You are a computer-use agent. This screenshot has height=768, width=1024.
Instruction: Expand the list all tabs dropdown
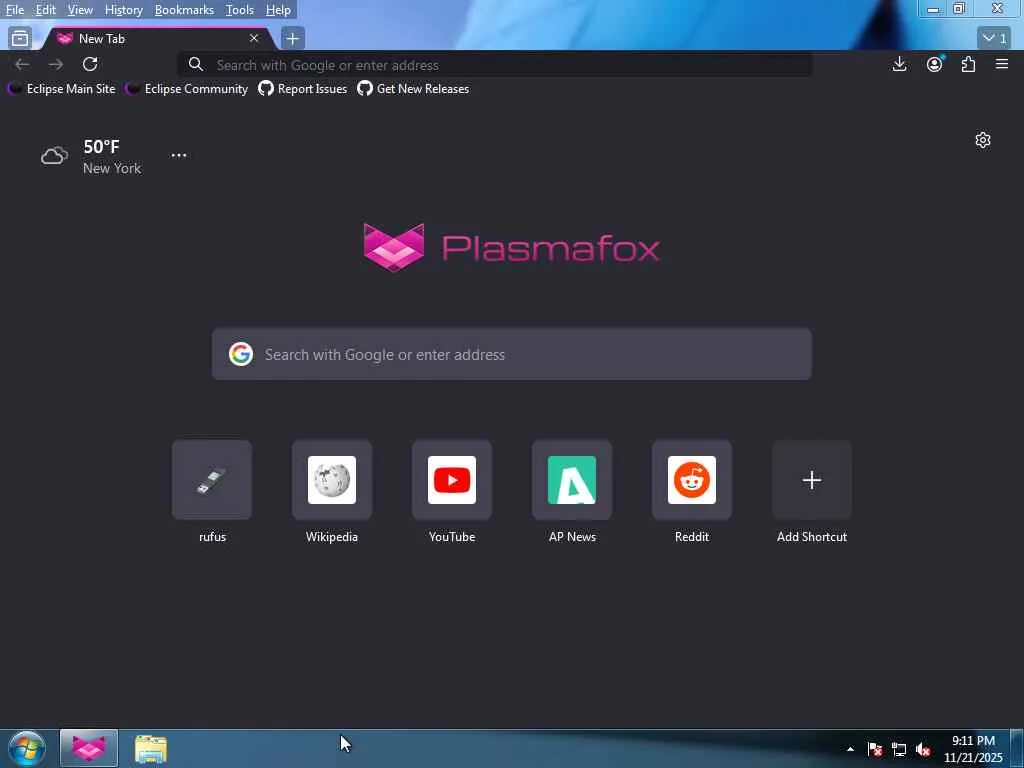pos(994,38)
